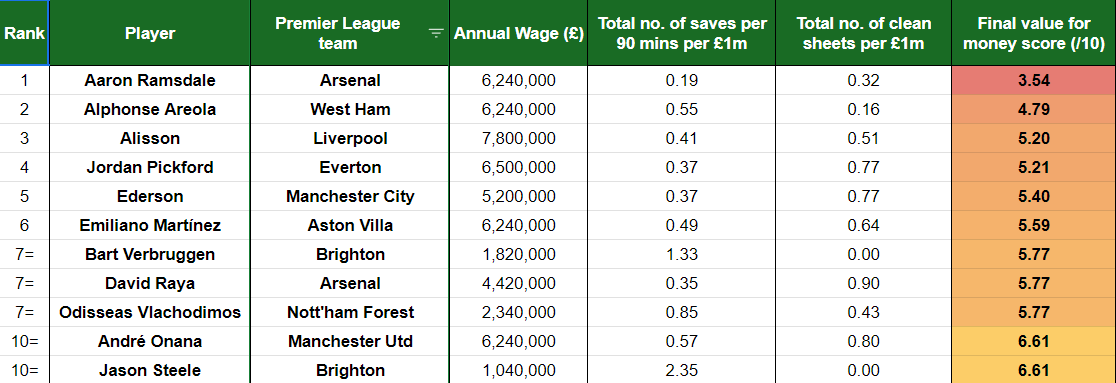Click the Aaron Ramsdale player cell
The width and height of the screenshot is (1116, 383).
pos(150,80)
